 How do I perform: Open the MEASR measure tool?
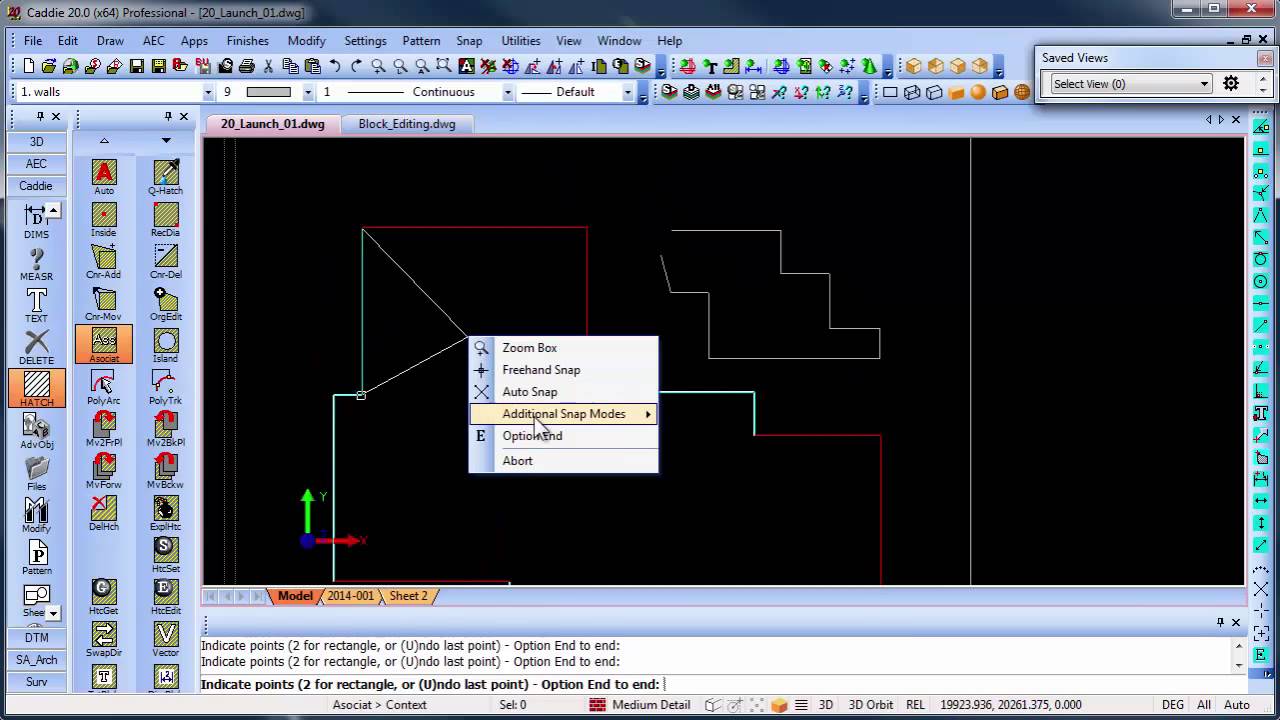[36, 262]
